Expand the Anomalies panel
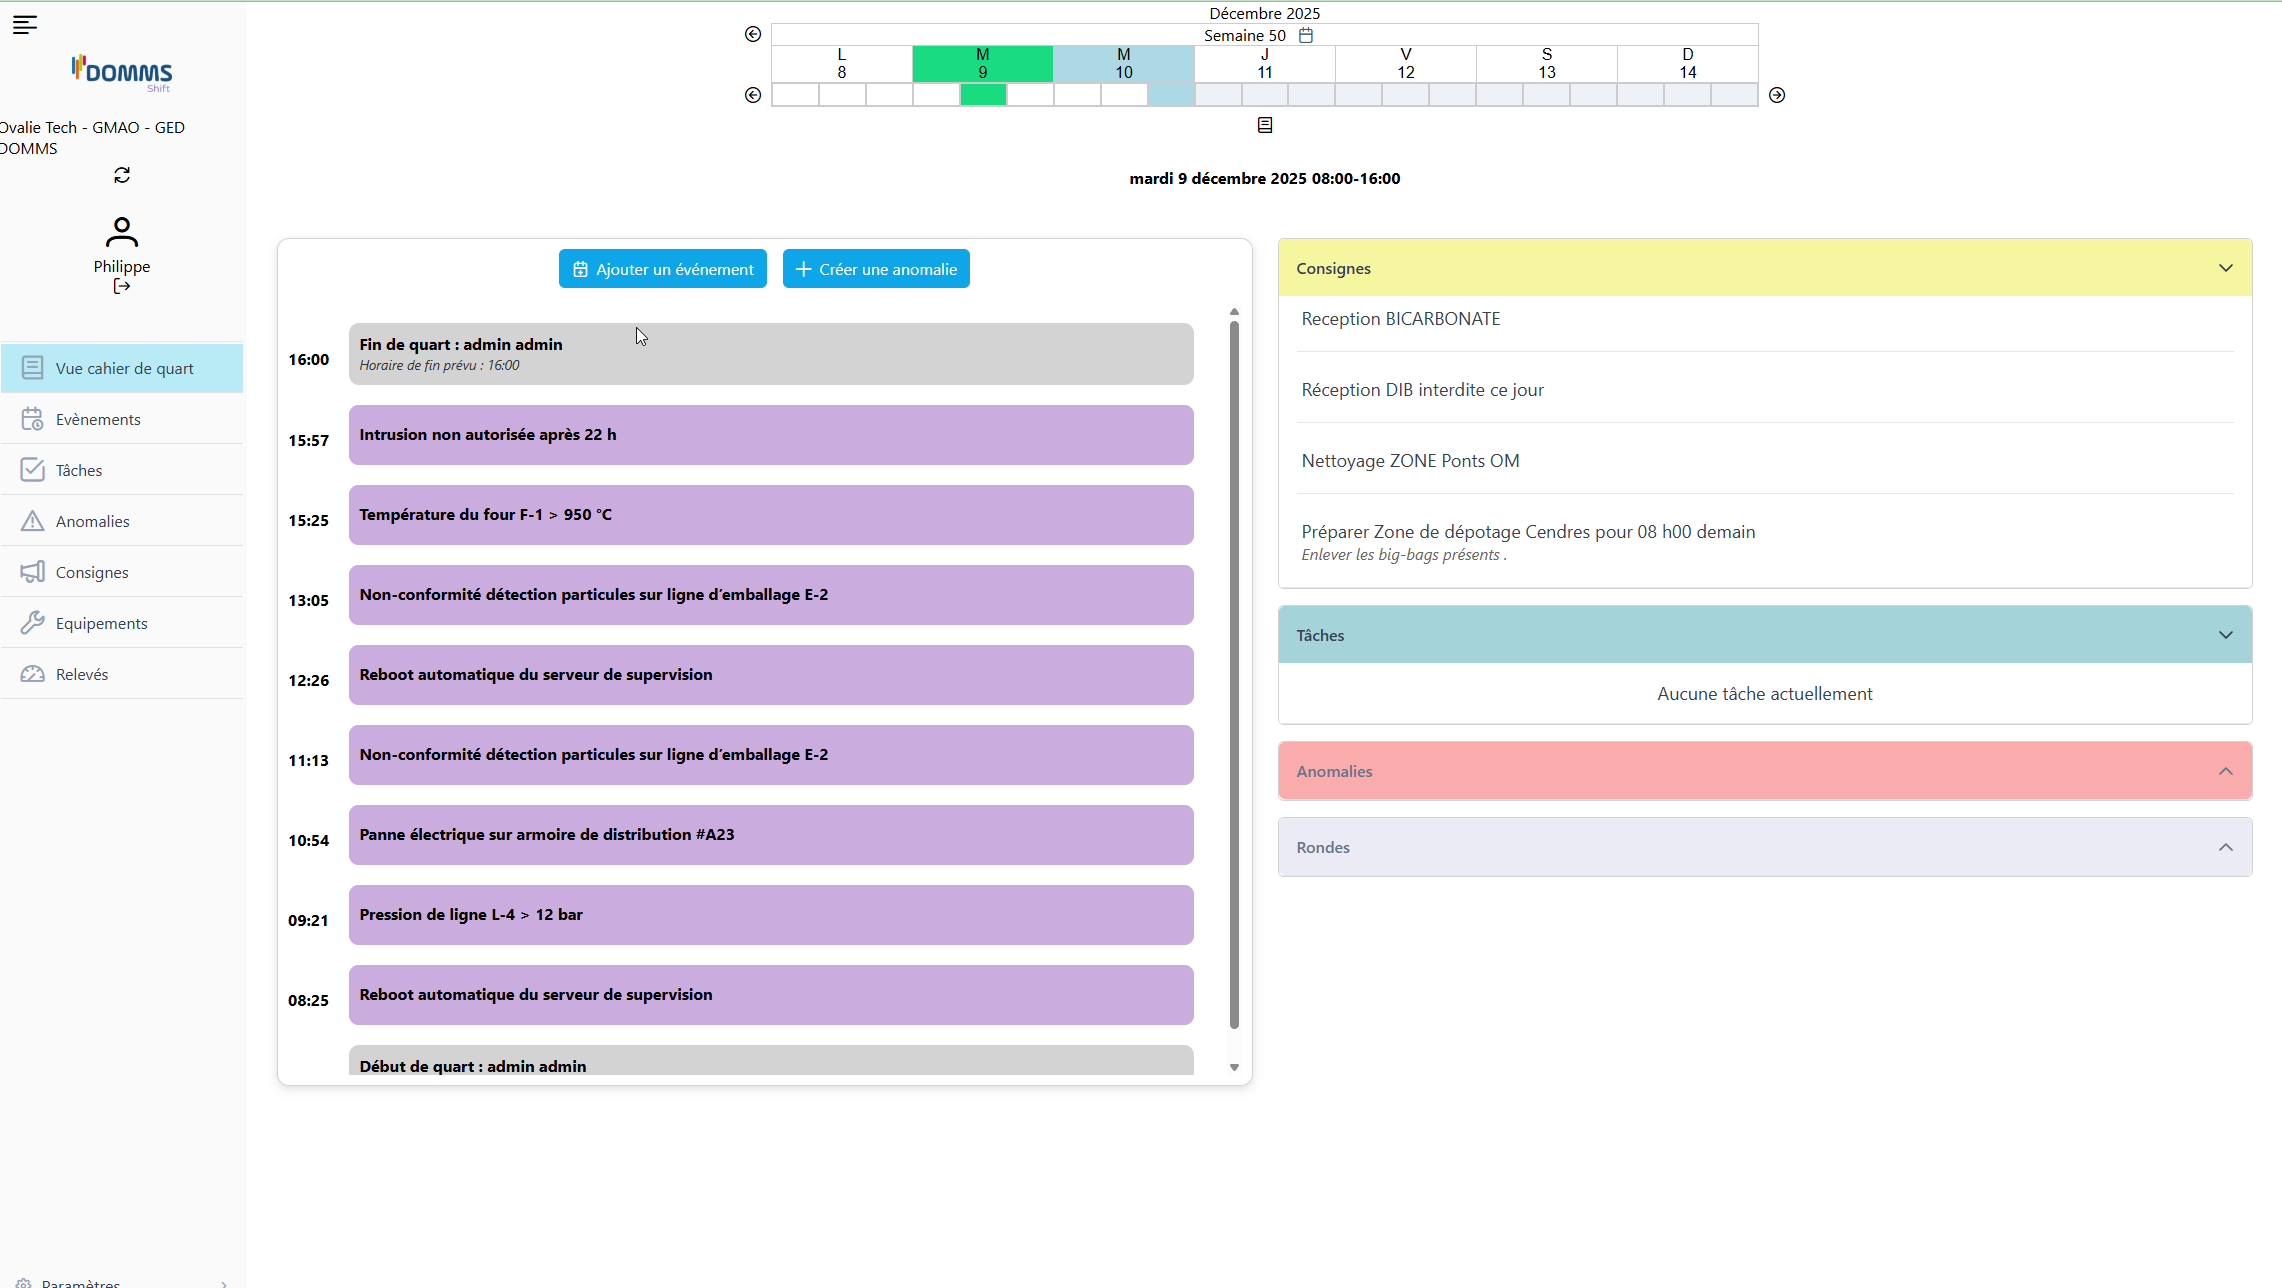The height and width of the screenshot is (1288, 2282). coord(2225,771)
